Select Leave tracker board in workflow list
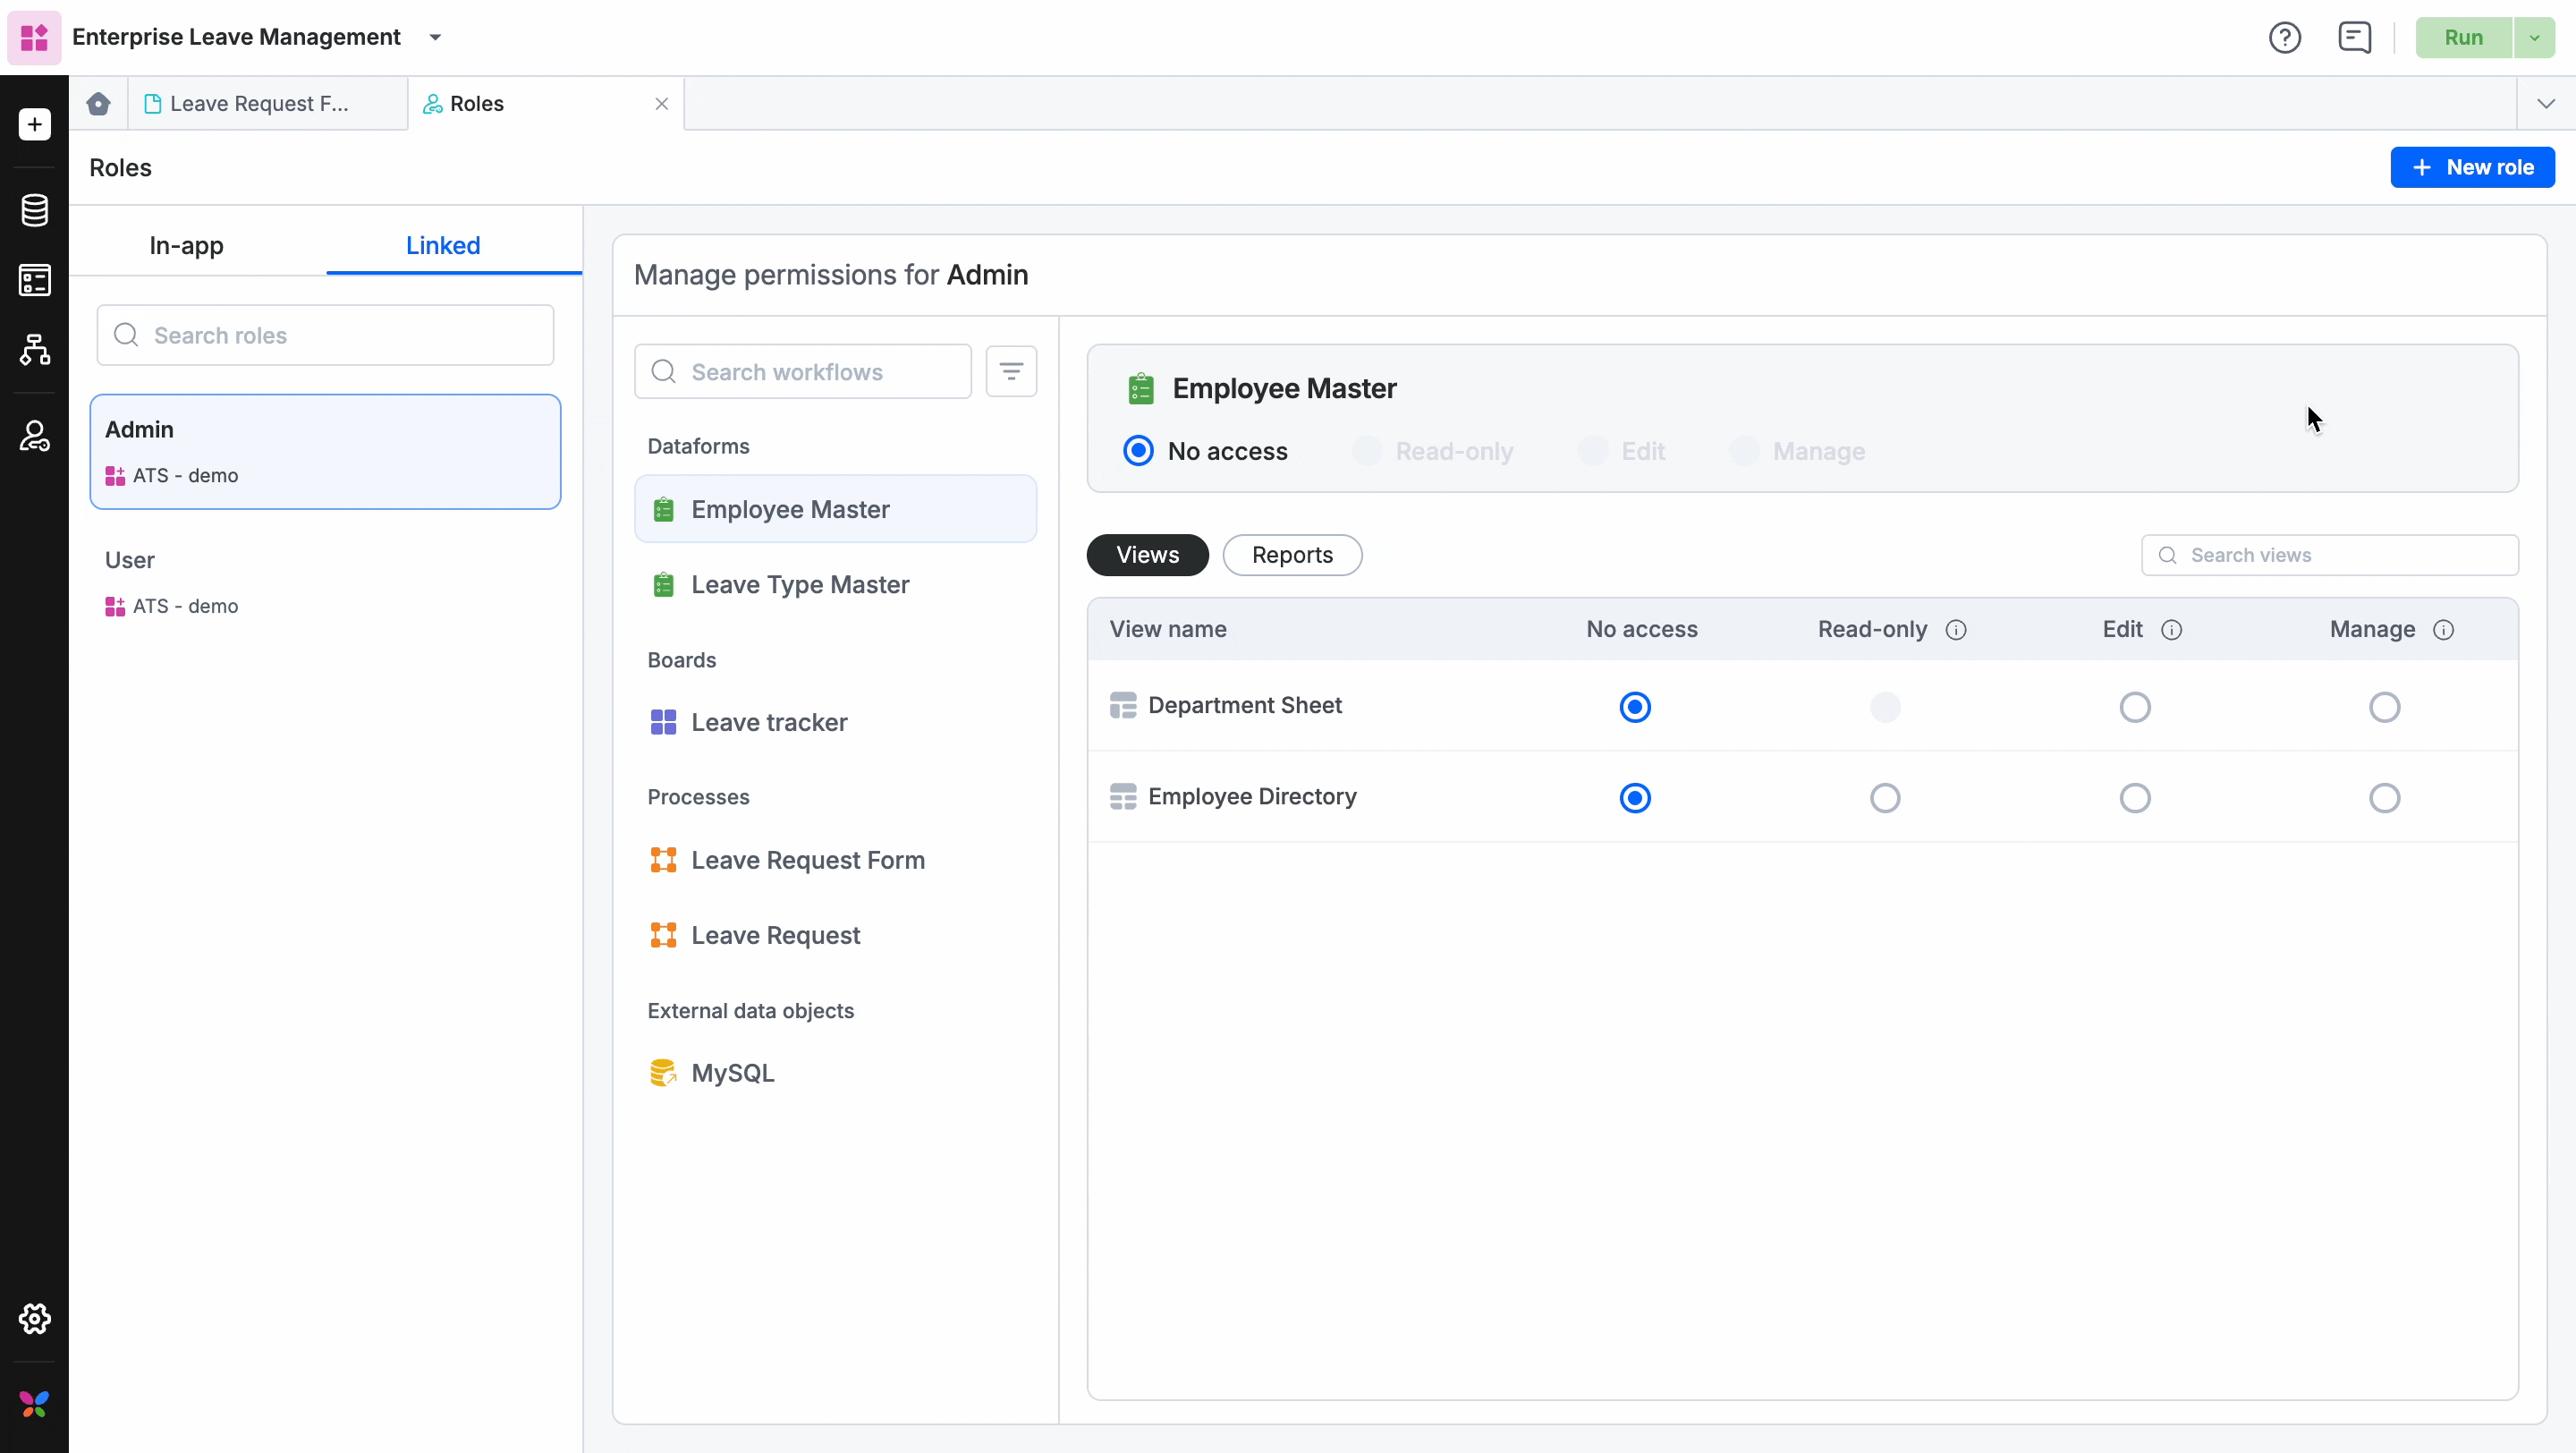 click(768, 722)
